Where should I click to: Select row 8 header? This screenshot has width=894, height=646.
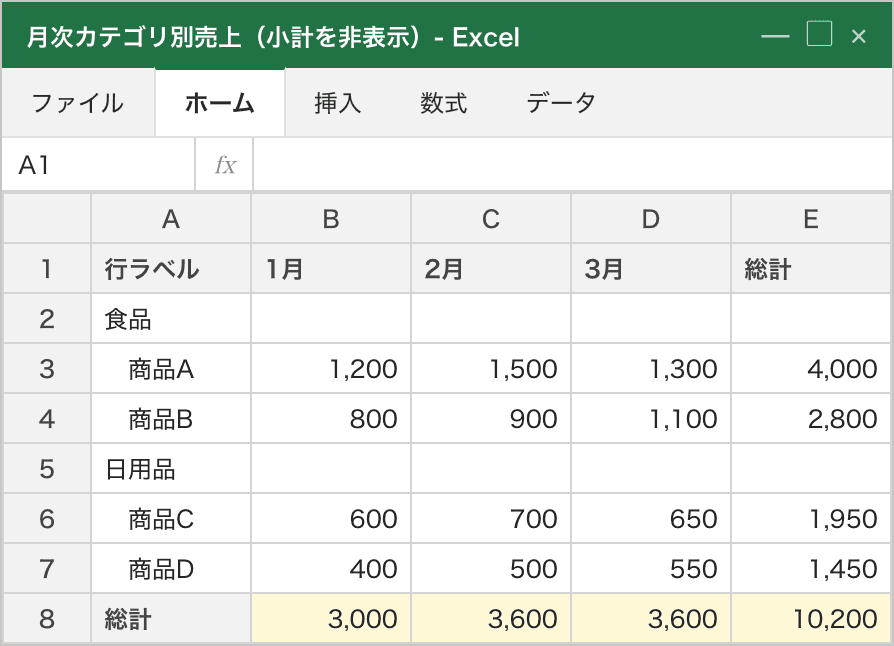[47, 619]
